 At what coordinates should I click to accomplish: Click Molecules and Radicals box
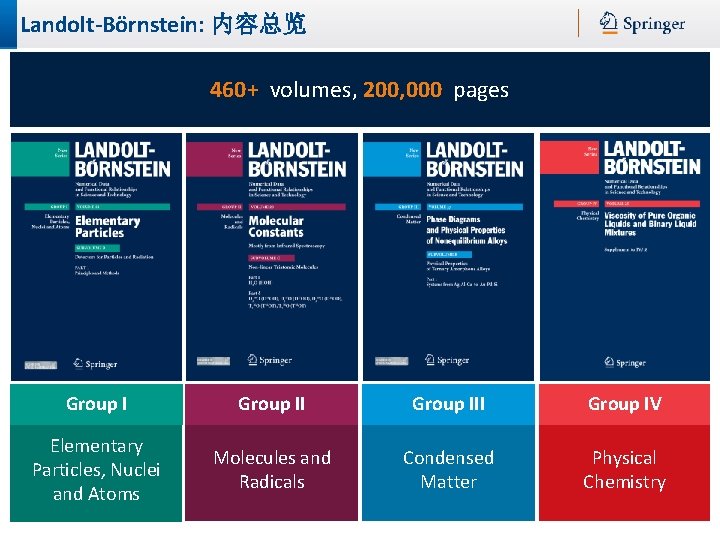point(271,473)
